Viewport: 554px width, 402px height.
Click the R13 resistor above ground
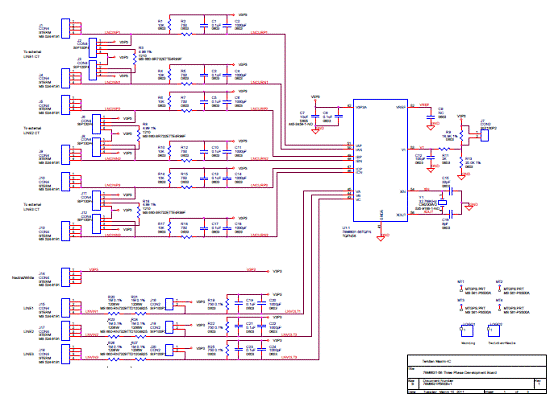click(x=461, y=163)
